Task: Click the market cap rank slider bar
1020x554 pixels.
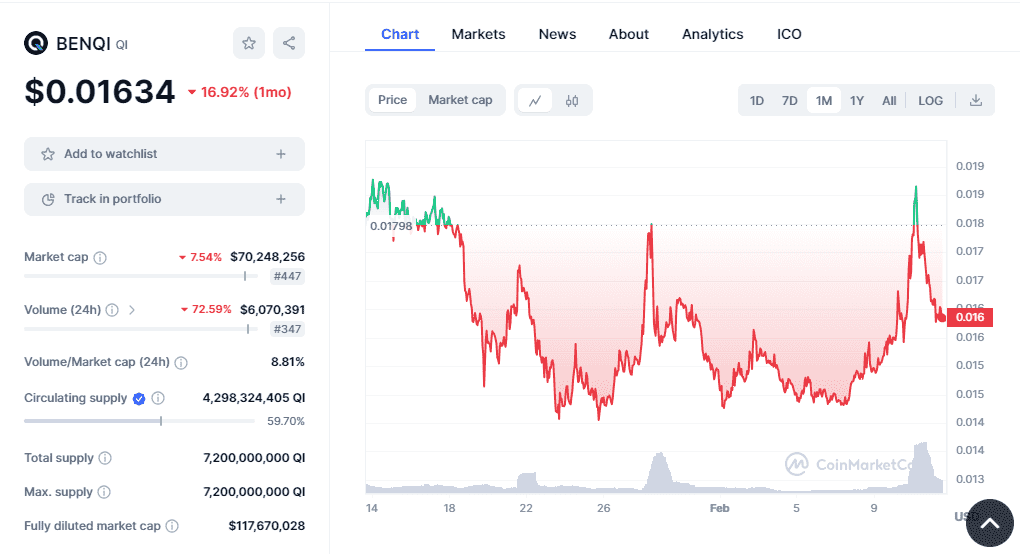Action: pyautogui.click(x=141, y=276)
